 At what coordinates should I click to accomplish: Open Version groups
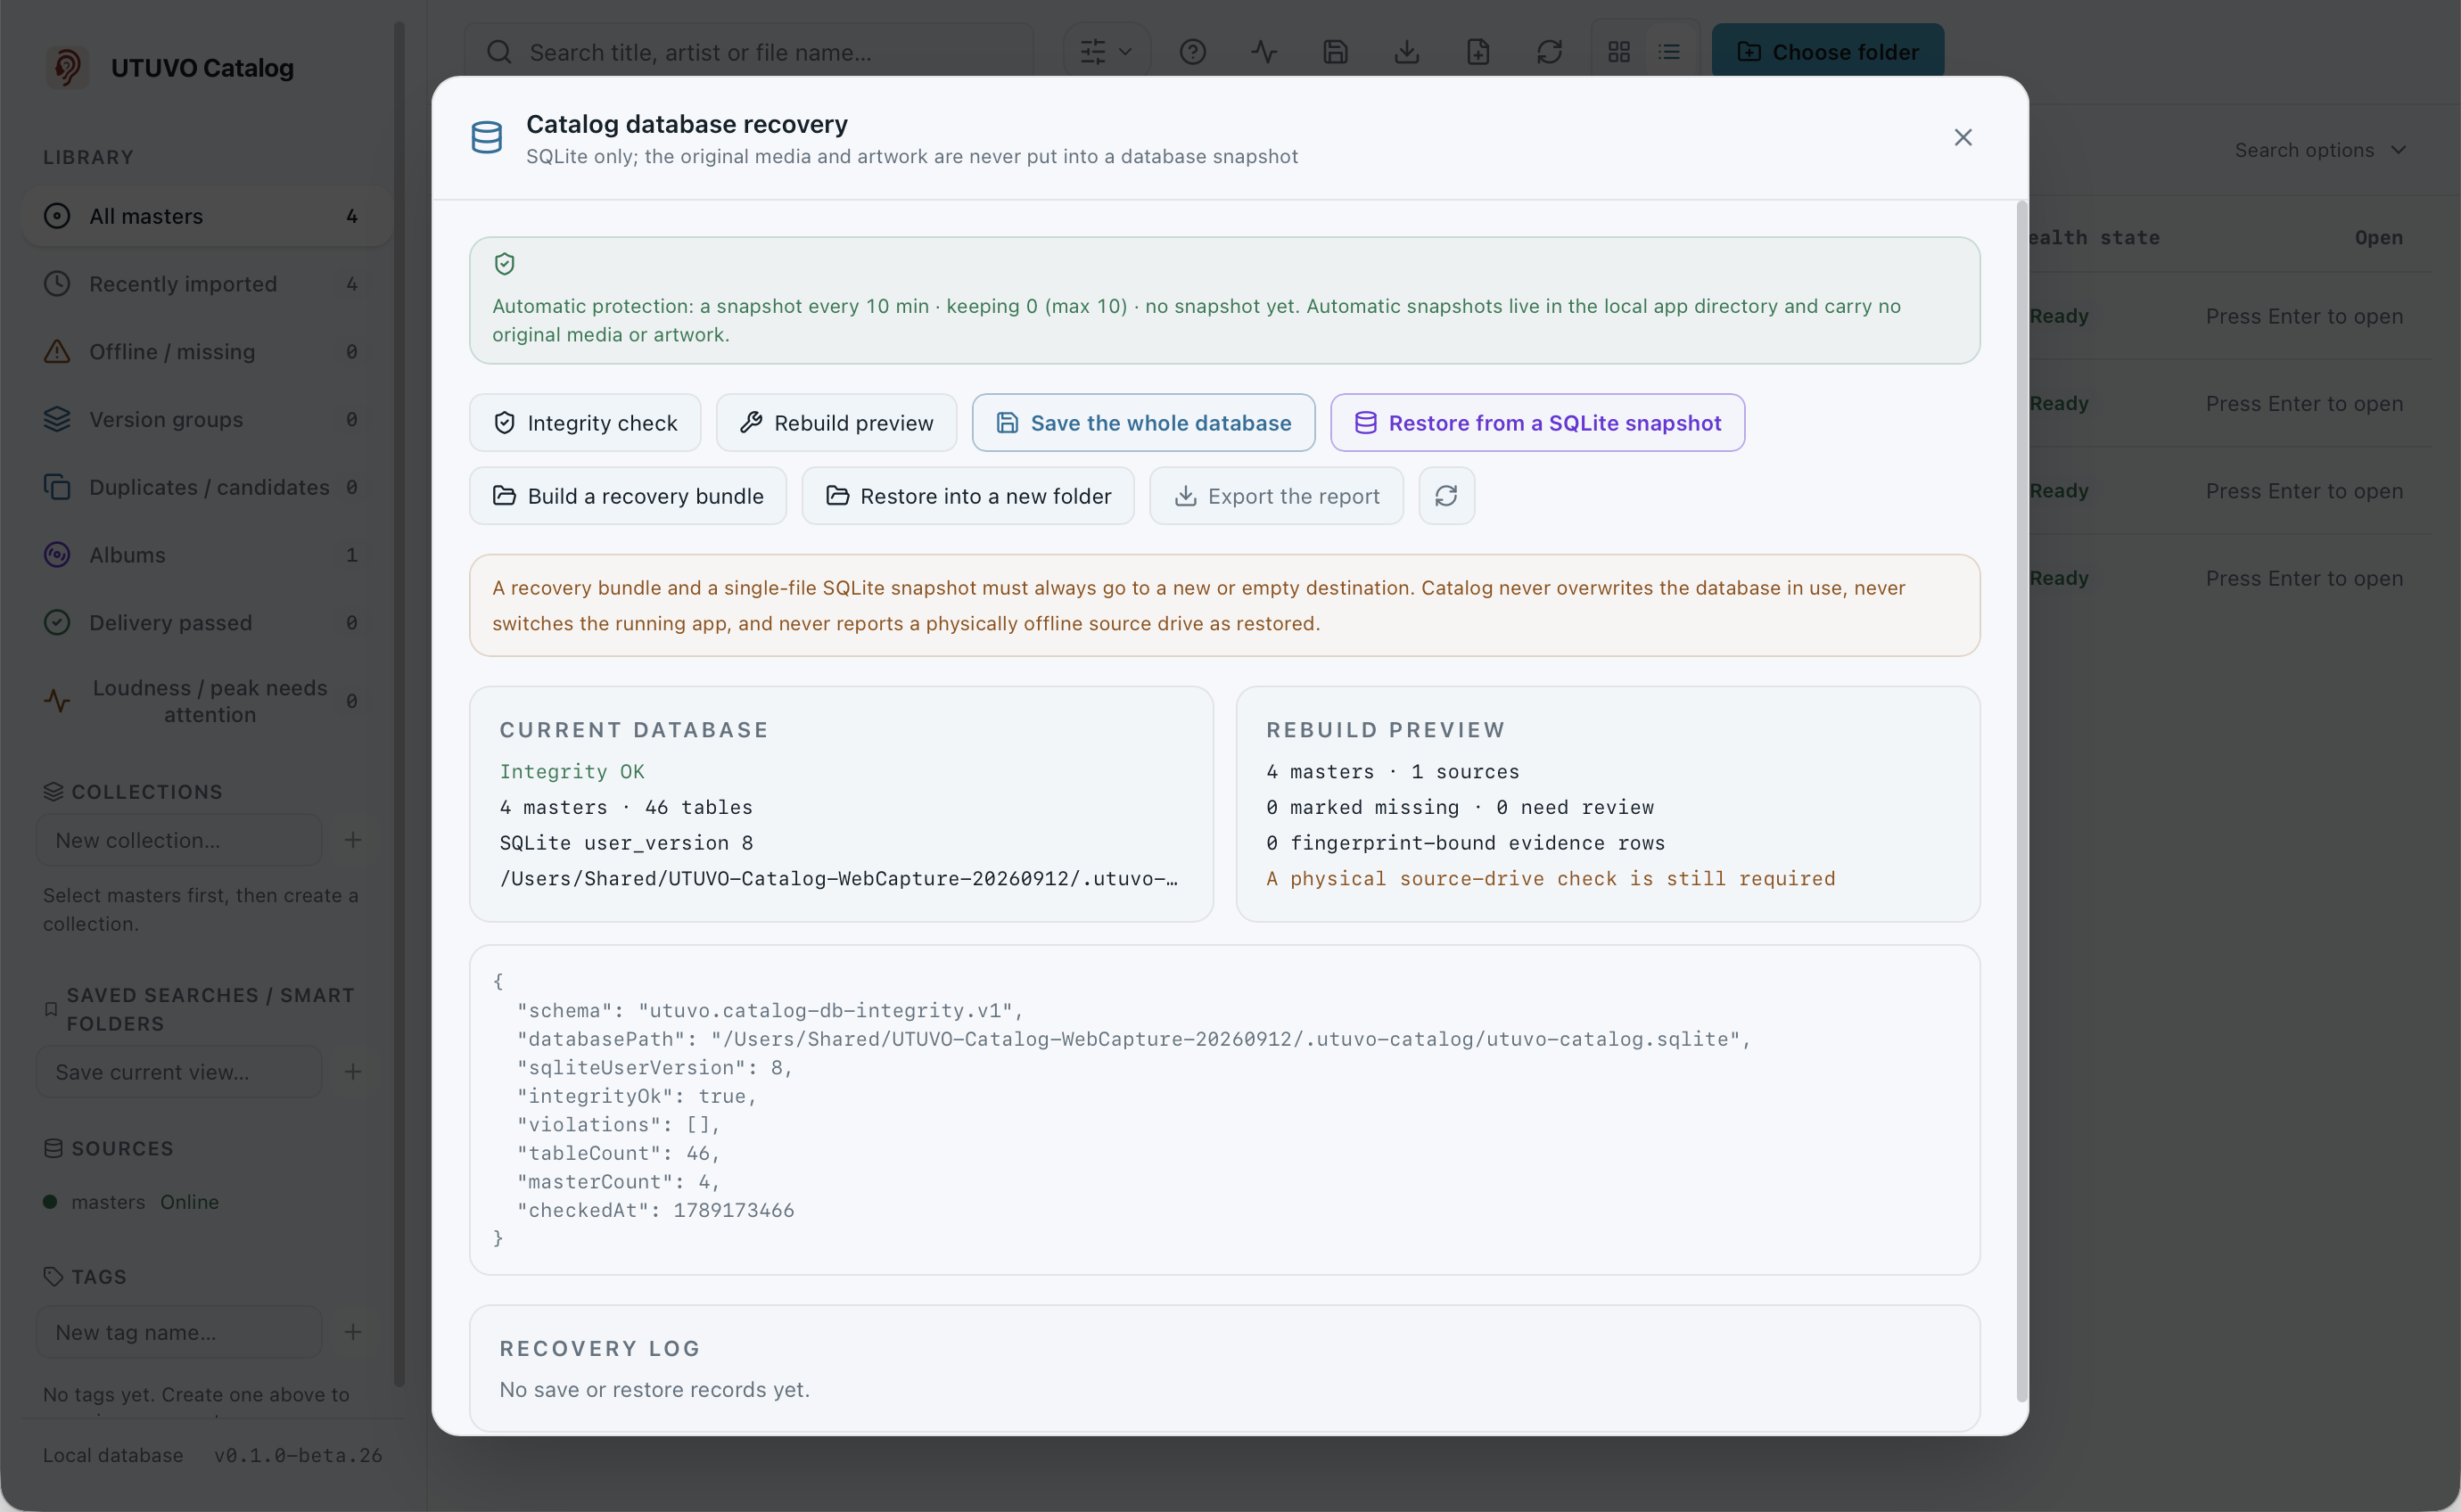click(x=206, y=420)
